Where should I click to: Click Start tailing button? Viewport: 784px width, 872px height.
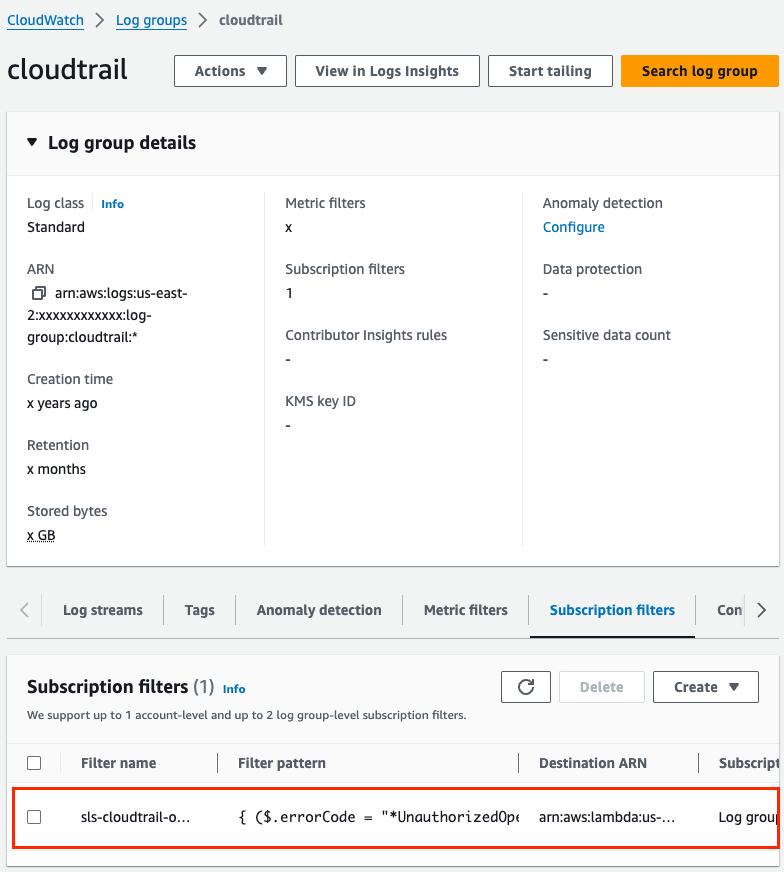[x=549, y=71]
